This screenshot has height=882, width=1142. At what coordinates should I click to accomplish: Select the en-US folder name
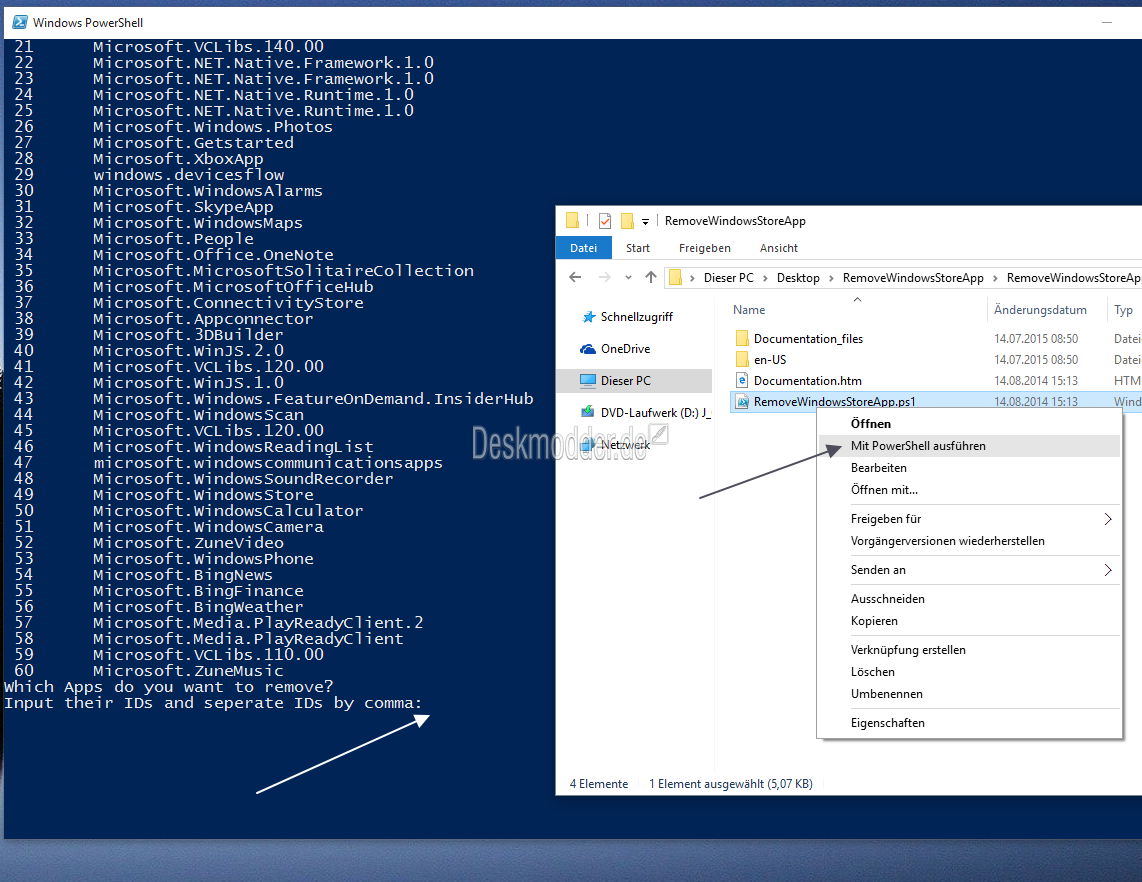click(x=770, y=359)
